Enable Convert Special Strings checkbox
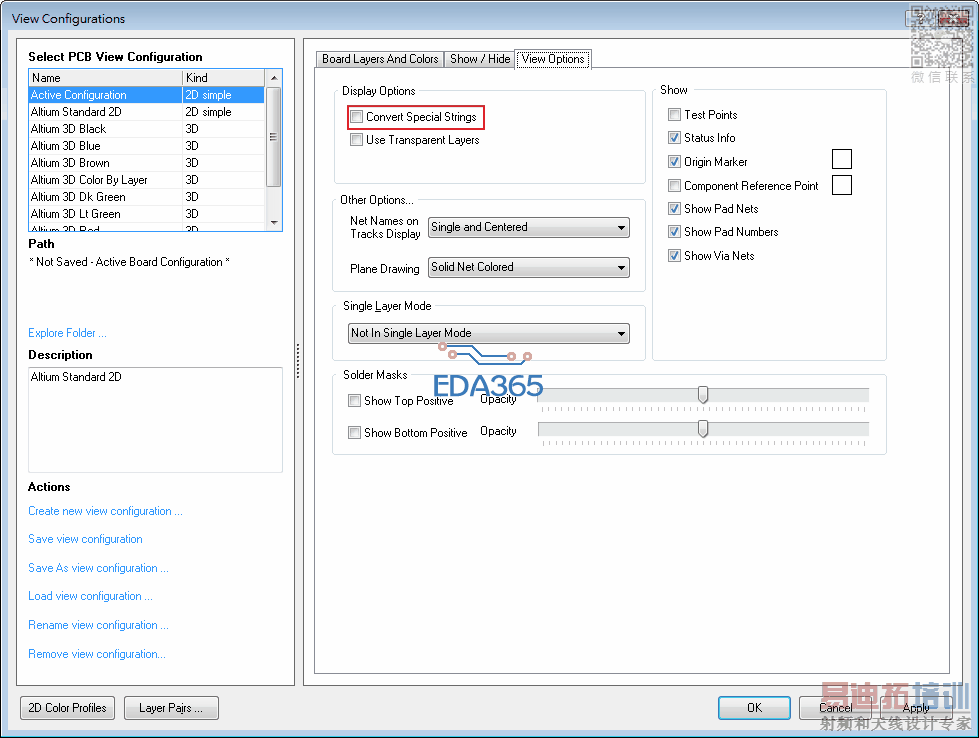 [357, 117]
